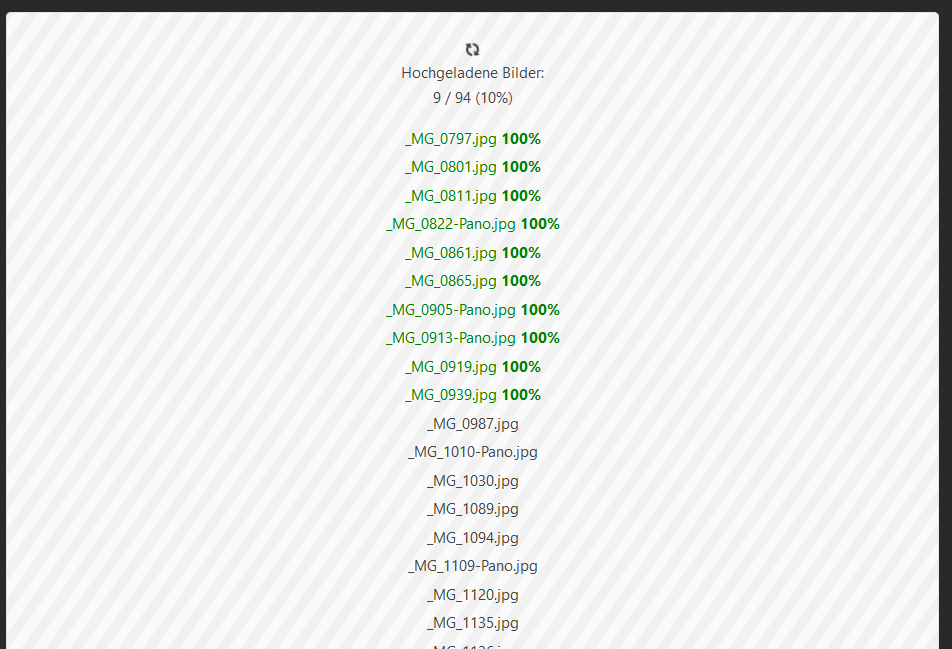Select the pending file _MG_0987.jpg

click(x=473, y=424)
